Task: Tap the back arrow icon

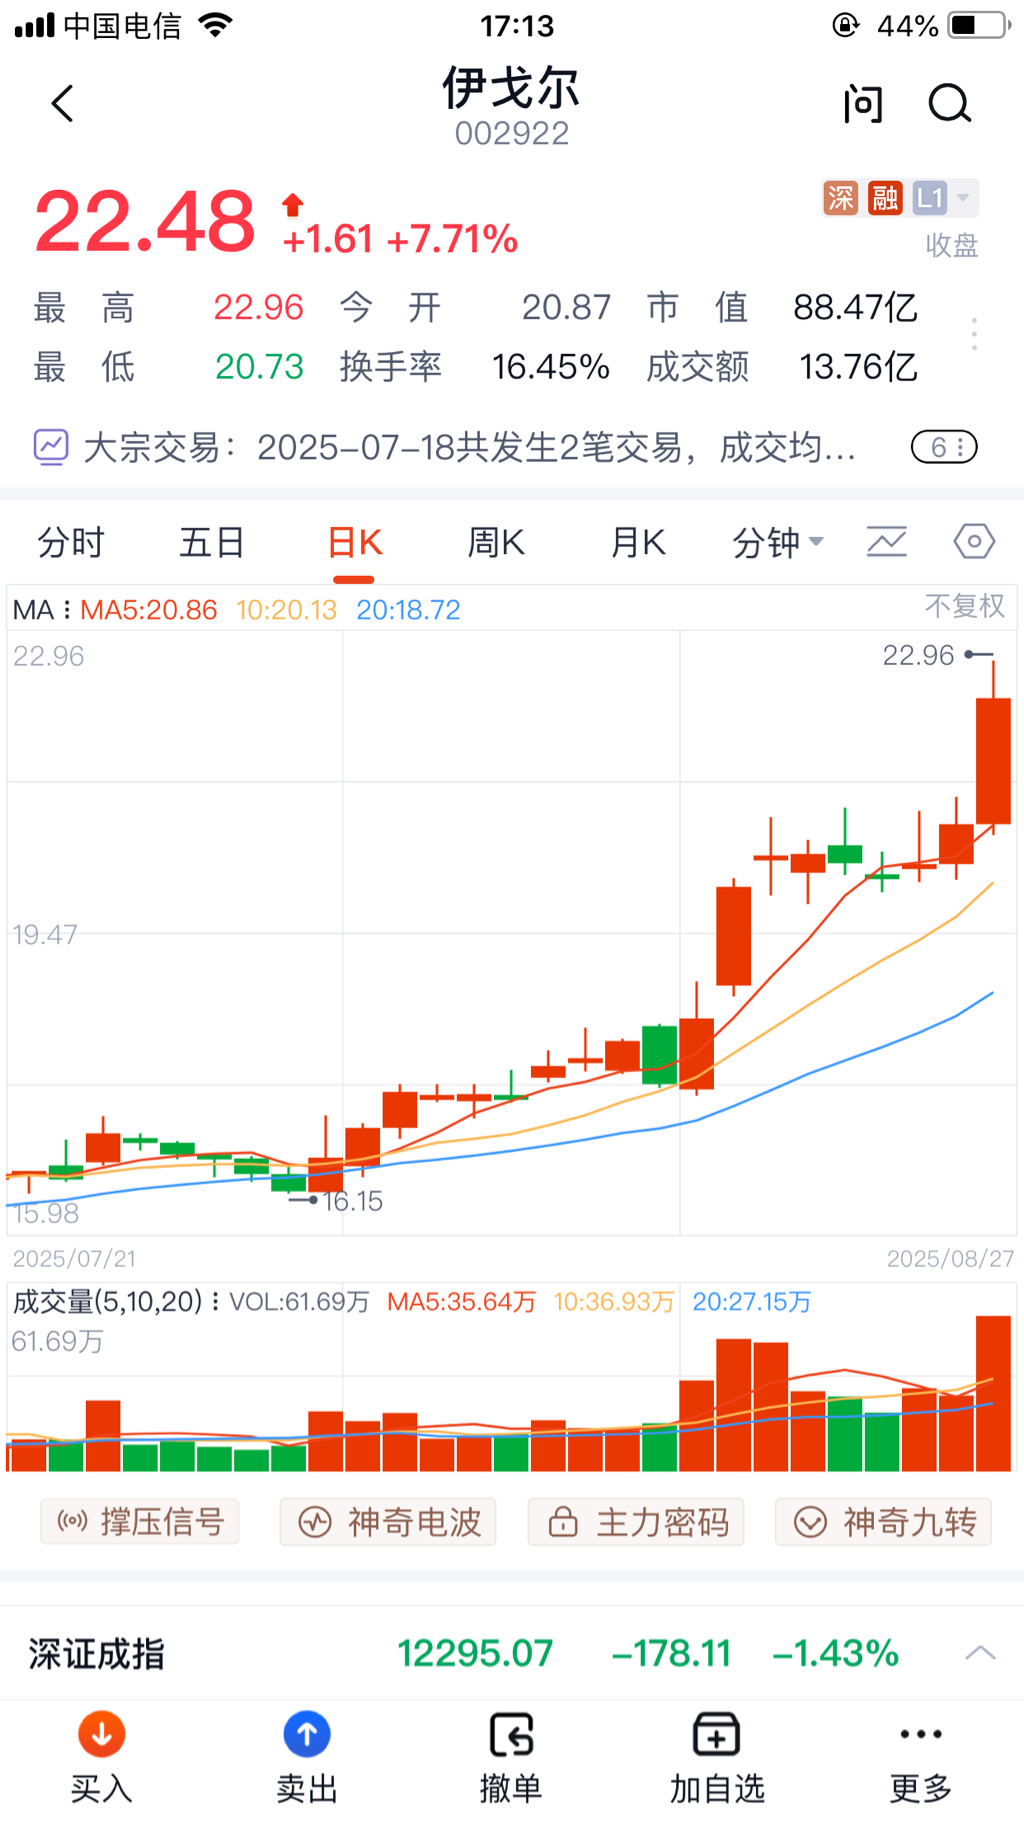Action: coord(63,103)
